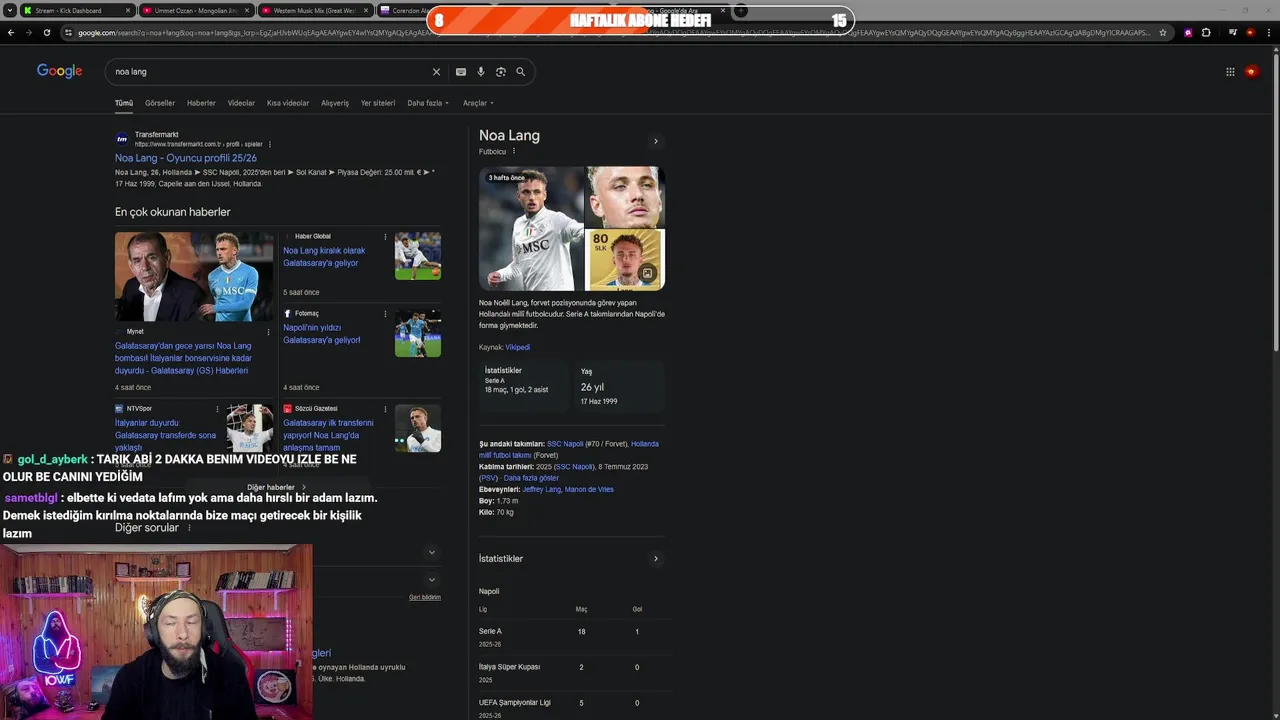Open options for the Mynet article

click(x=268, y=332)
